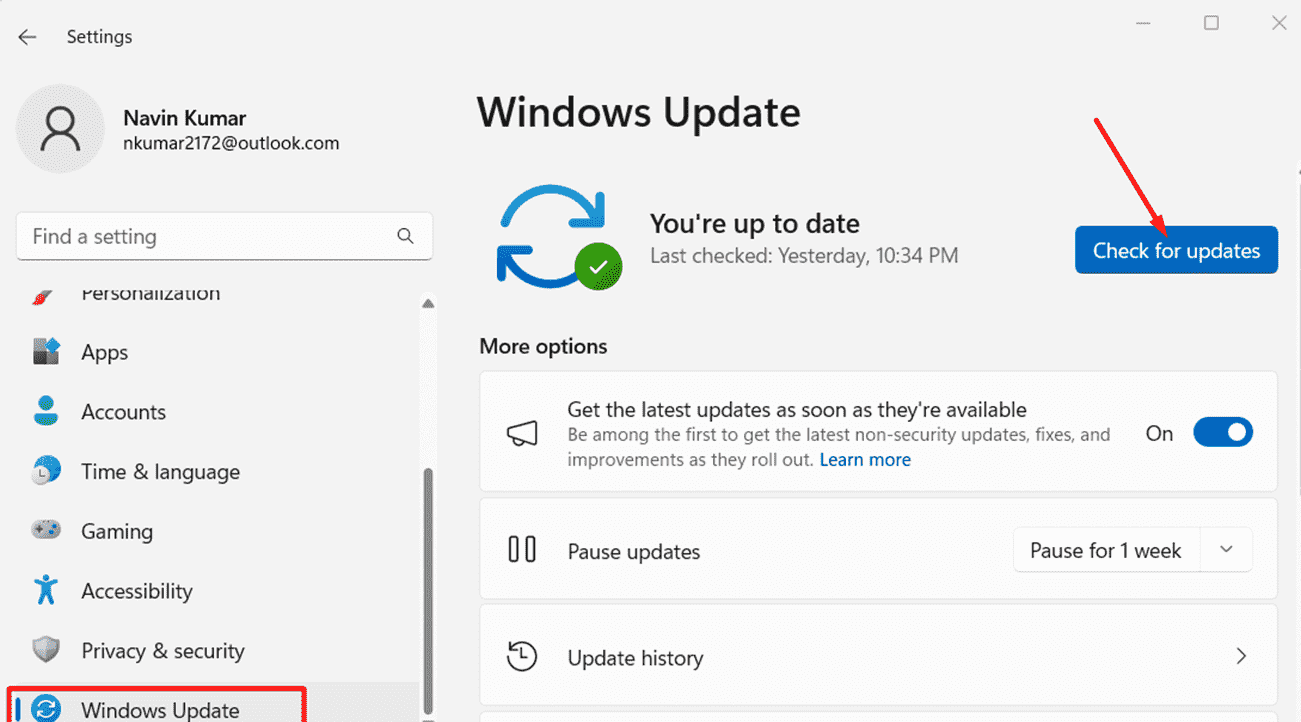
Task: Click the Check for updates button
Action: point(1176,250)
